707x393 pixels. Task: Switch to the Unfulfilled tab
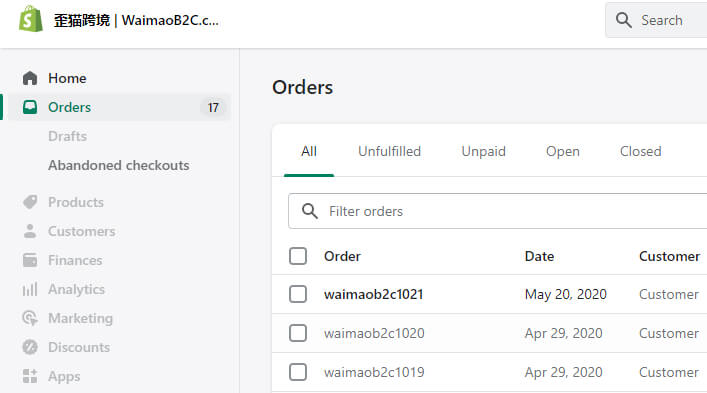tap(390, 151)
